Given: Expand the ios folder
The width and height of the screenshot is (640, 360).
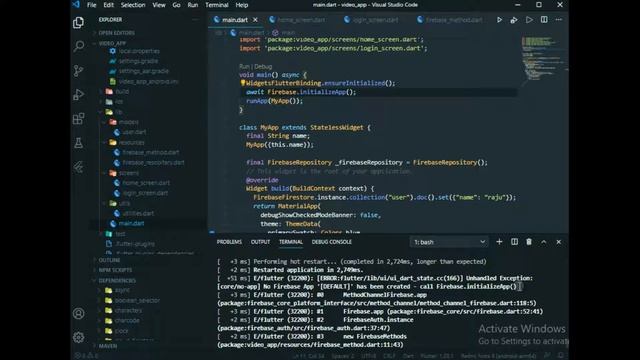Looking at the screenshot, I should (119, 102).
